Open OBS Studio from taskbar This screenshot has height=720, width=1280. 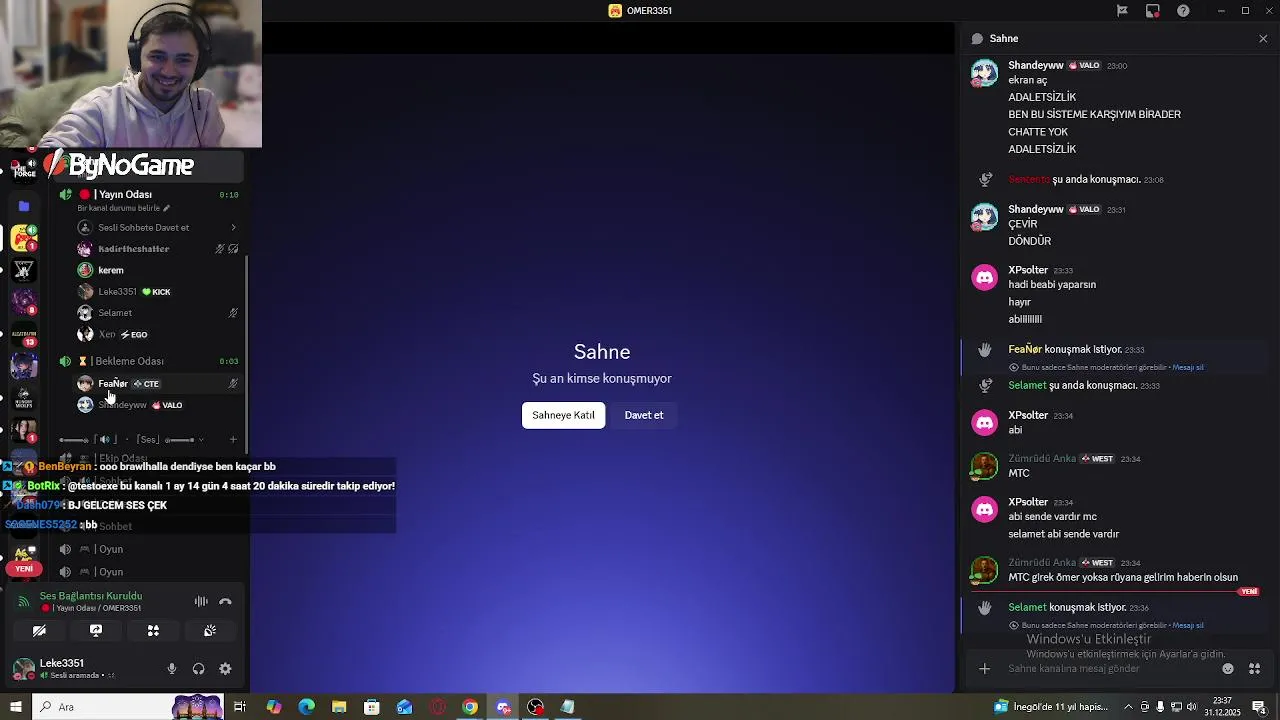(x=536, y=707)
